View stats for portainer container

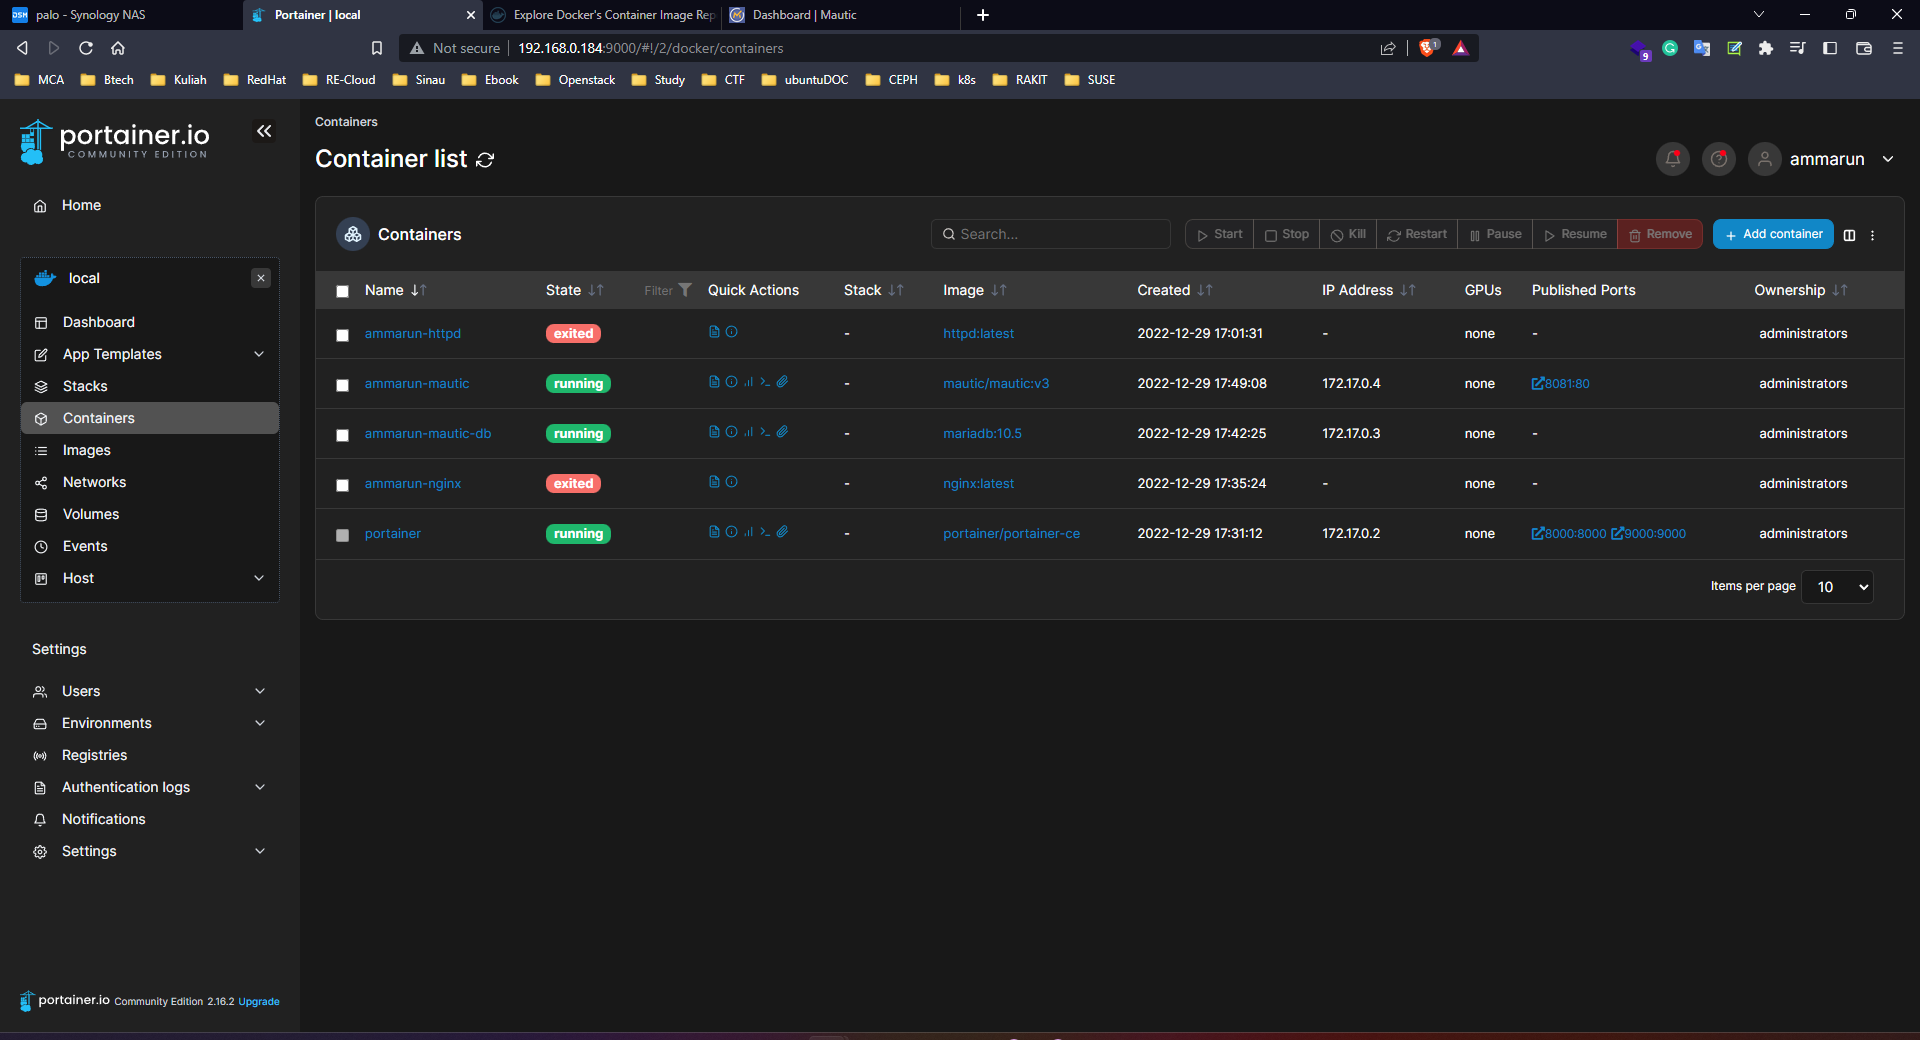(748, 532)
